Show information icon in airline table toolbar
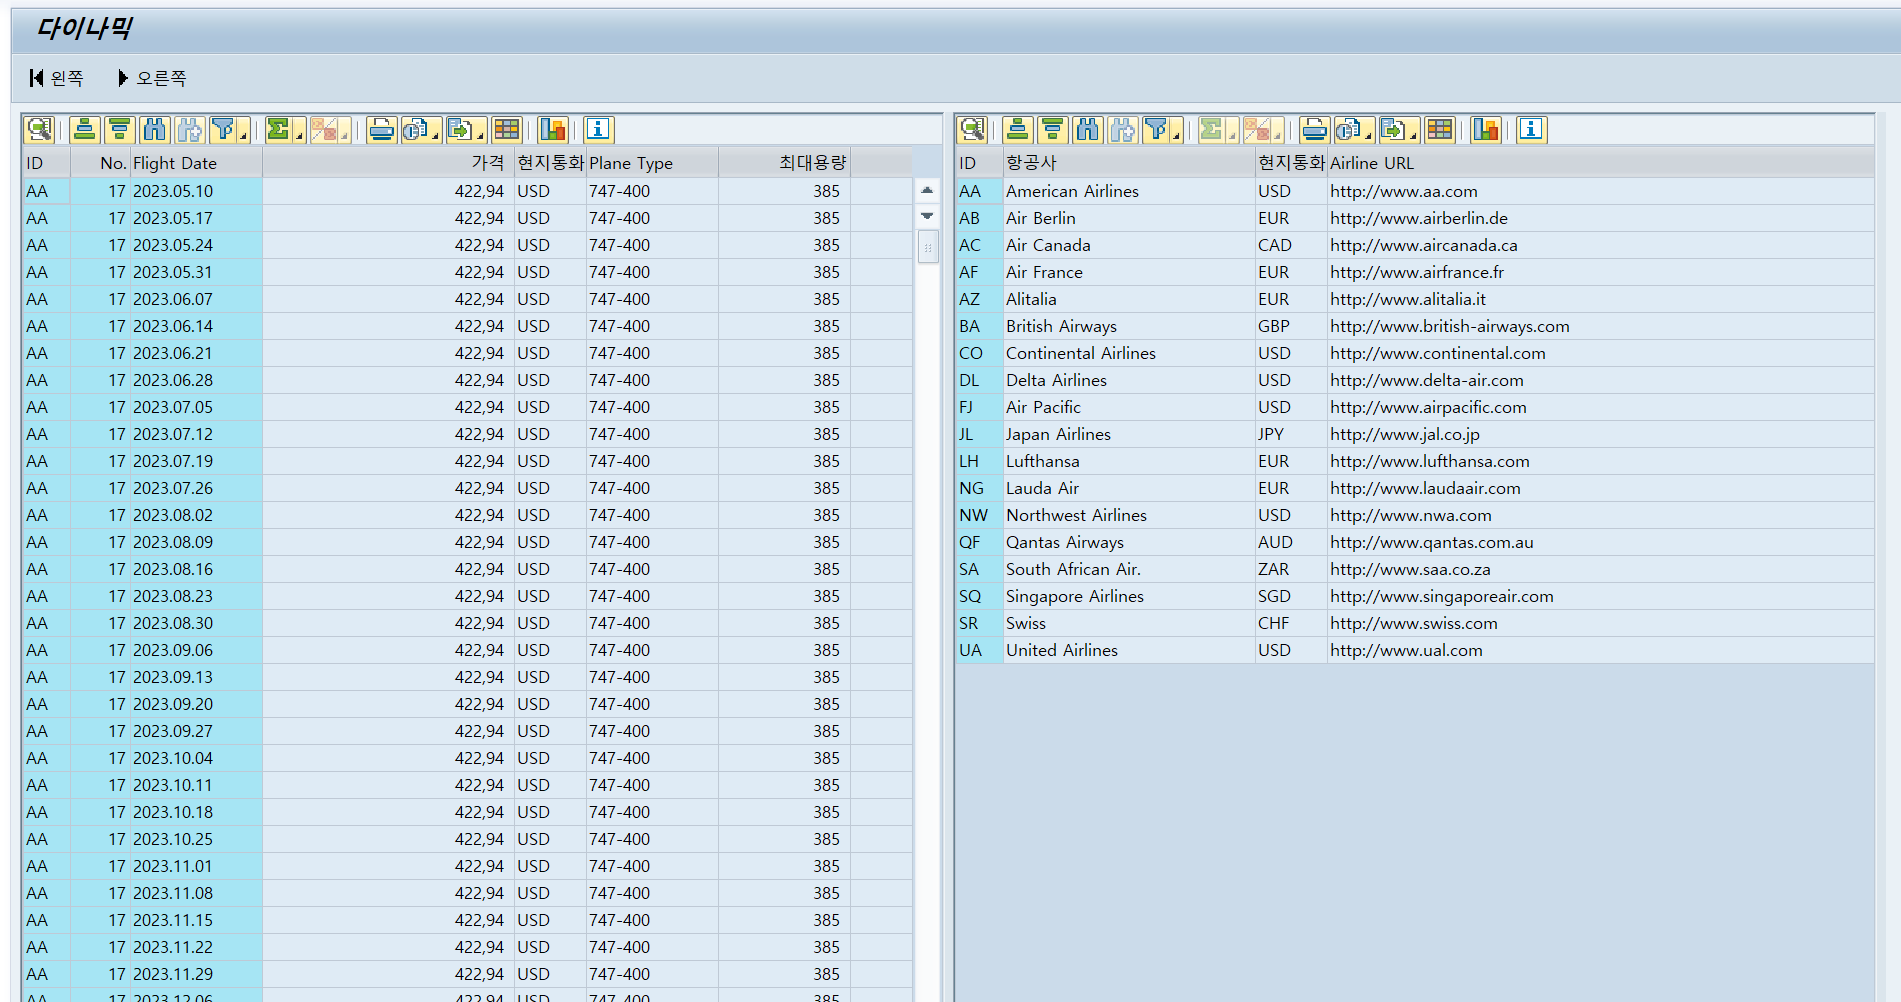Viewport: 1901px width, 1002px height. pos(1531,129)
